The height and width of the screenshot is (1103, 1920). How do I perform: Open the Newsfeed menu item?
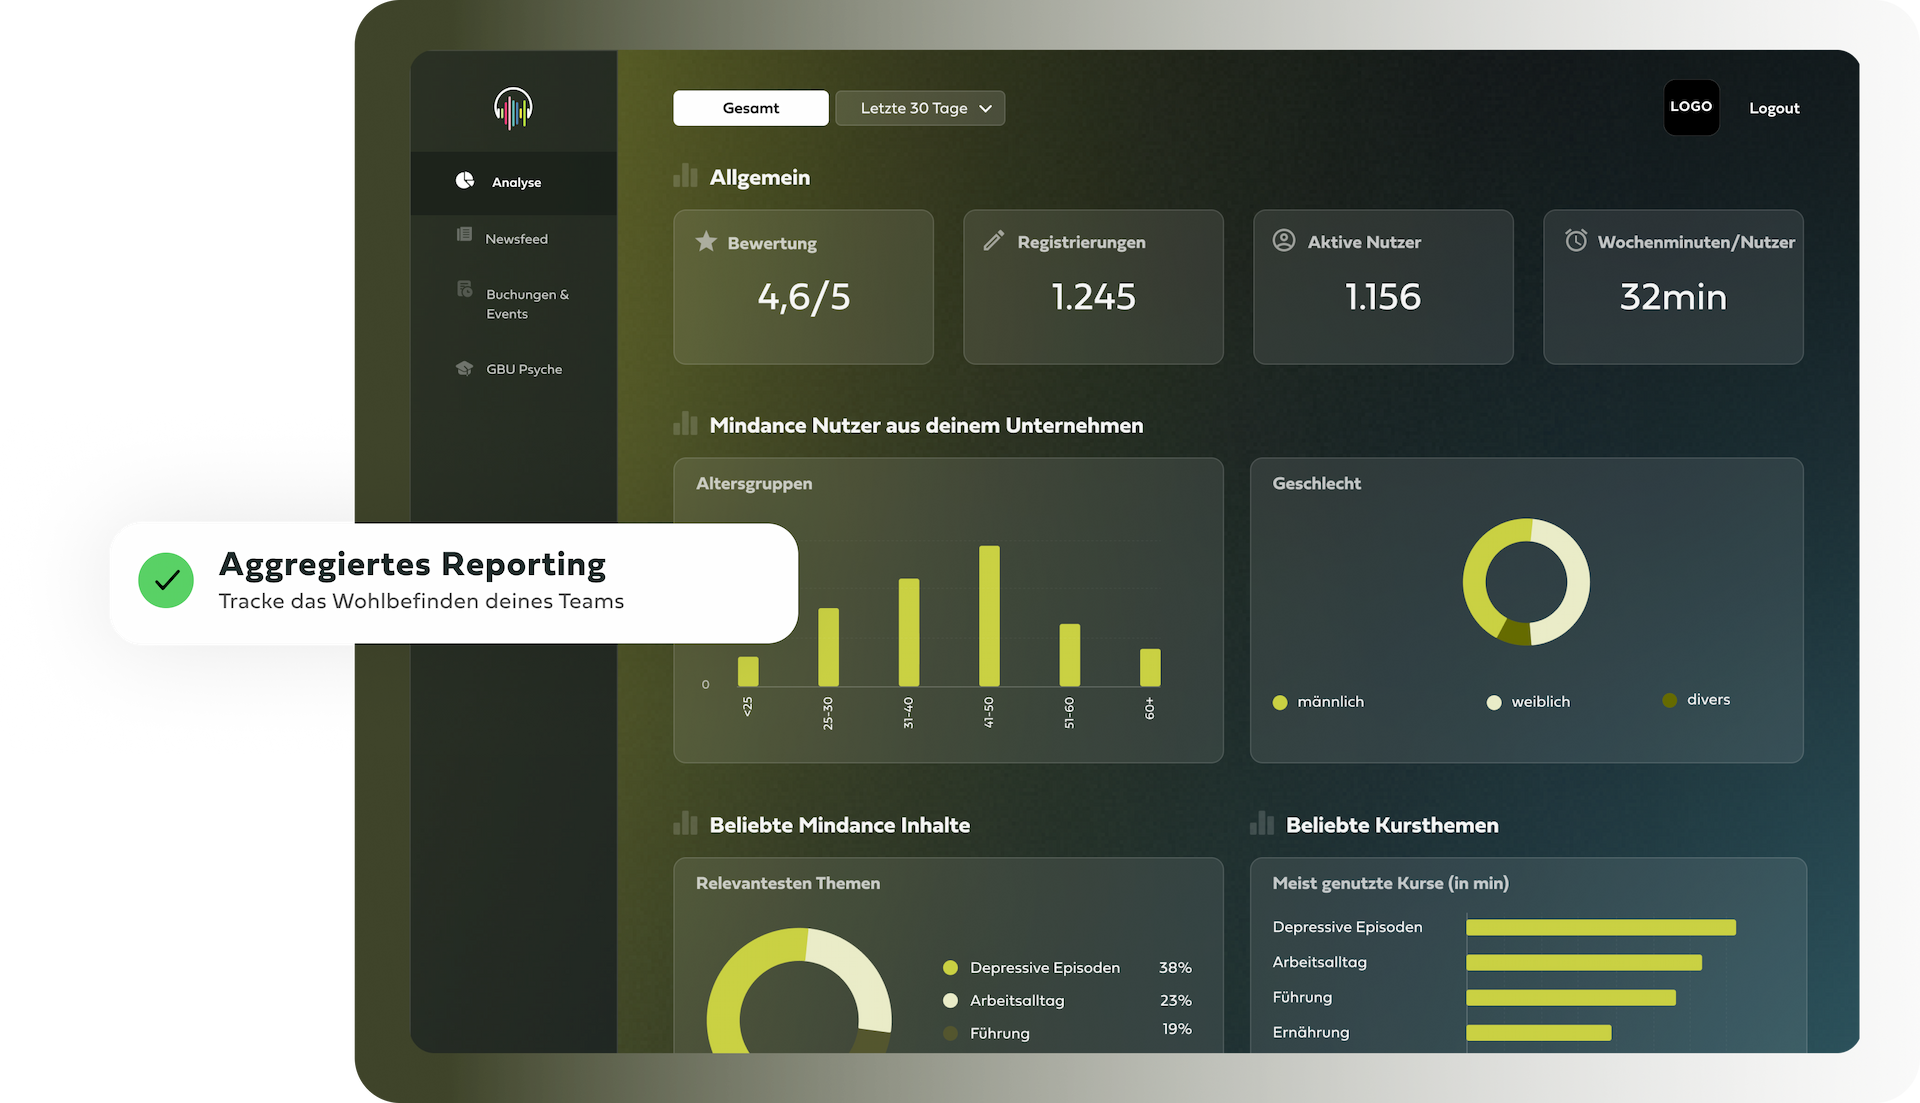(514, 239)
